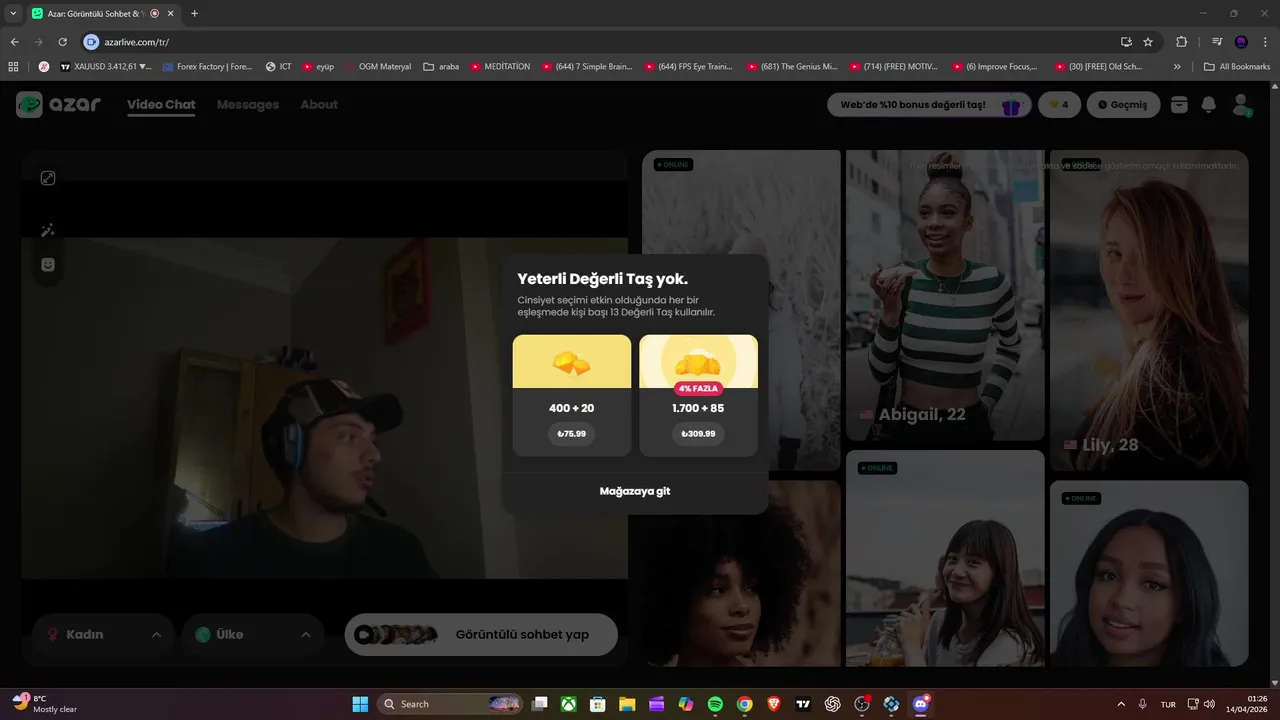The width and height of the screenshot is (1280, 720).
Task: Open File Explorer from taskbar
Action: click(x=627, y=704)
